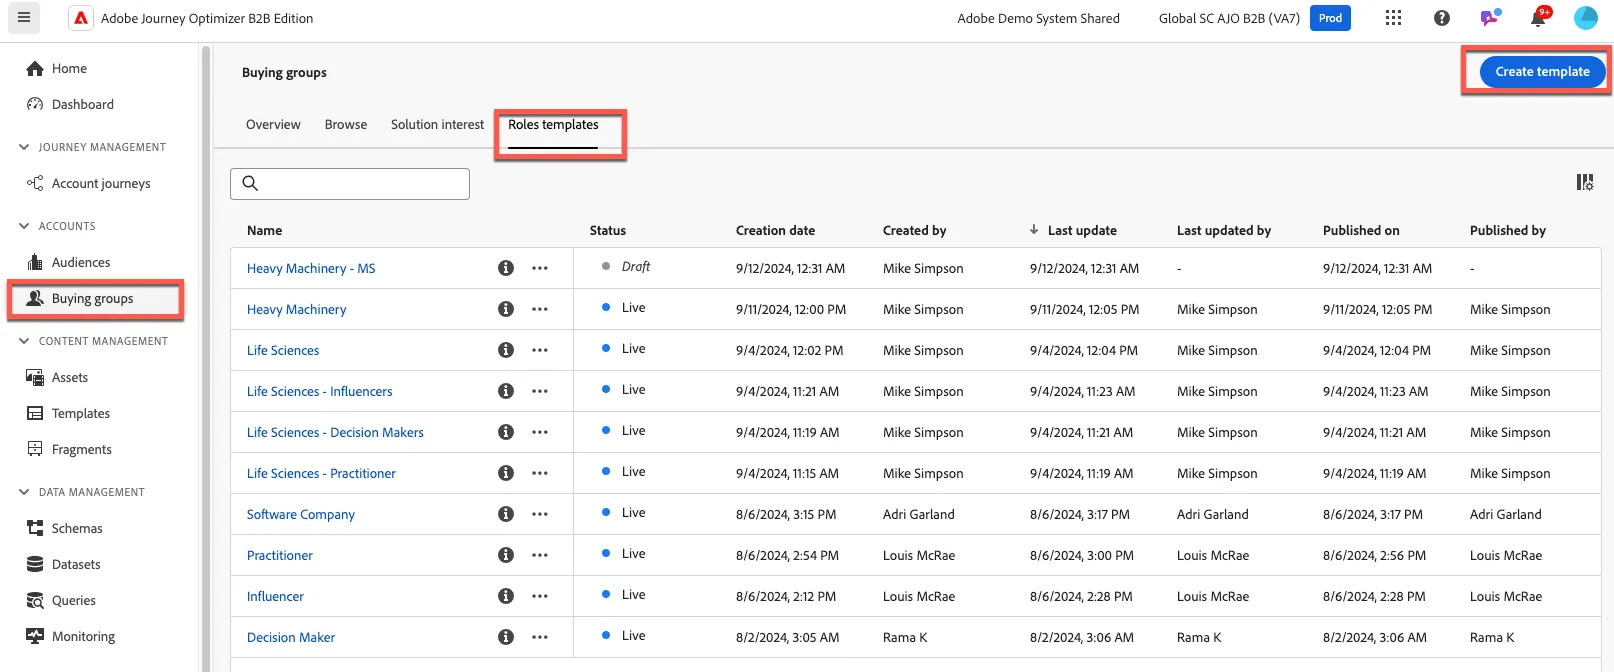Open the notifications bell
1614x672 pixels.
pyautogui.click(x=1539, y=18)
